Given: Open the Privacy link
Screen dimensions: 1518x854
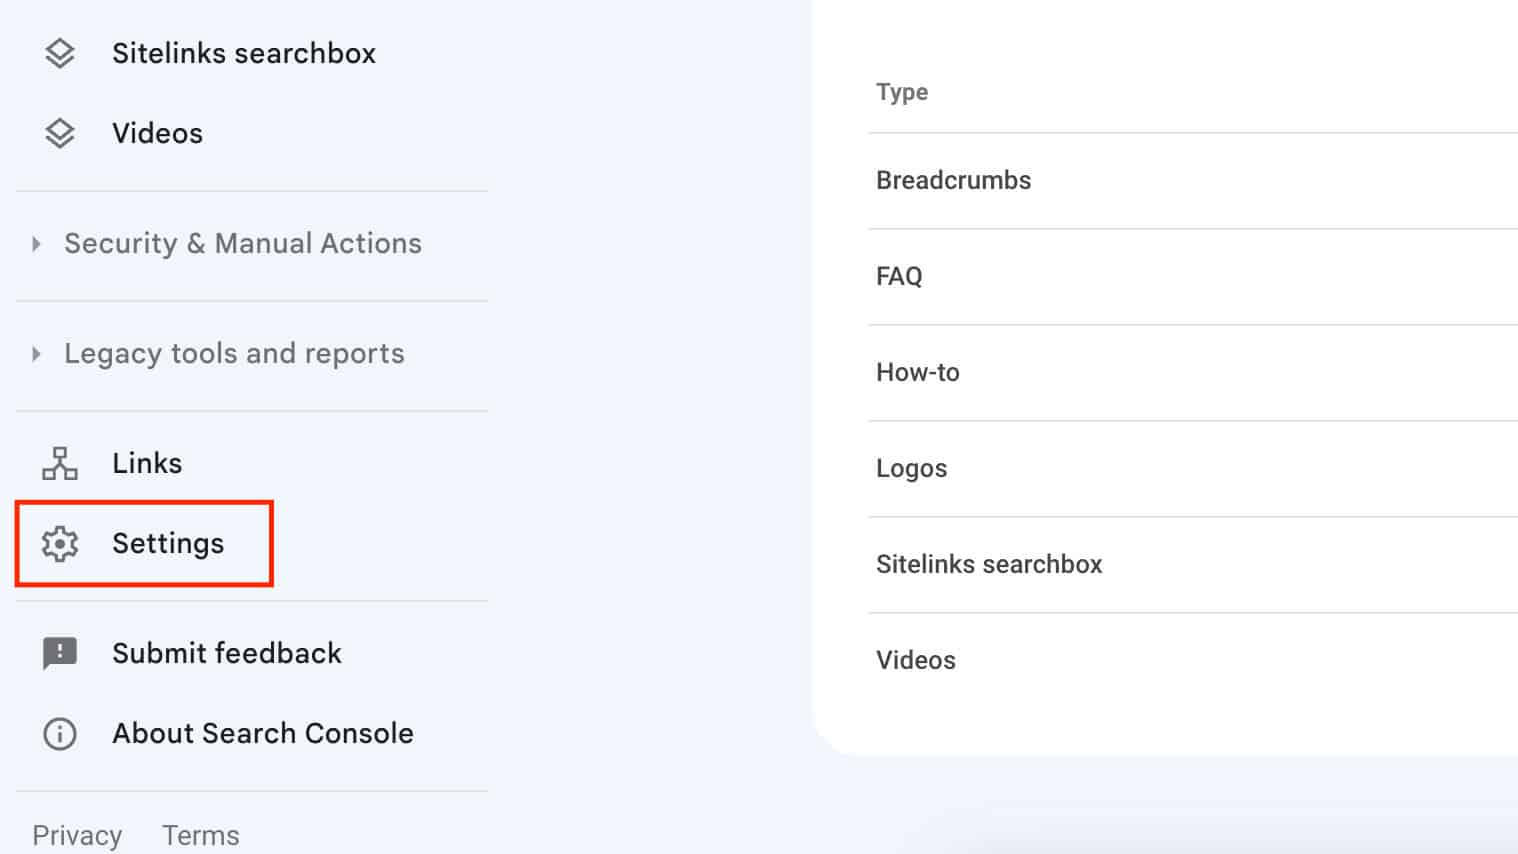Looking at the screenshot, I should [x=77, y=835].
